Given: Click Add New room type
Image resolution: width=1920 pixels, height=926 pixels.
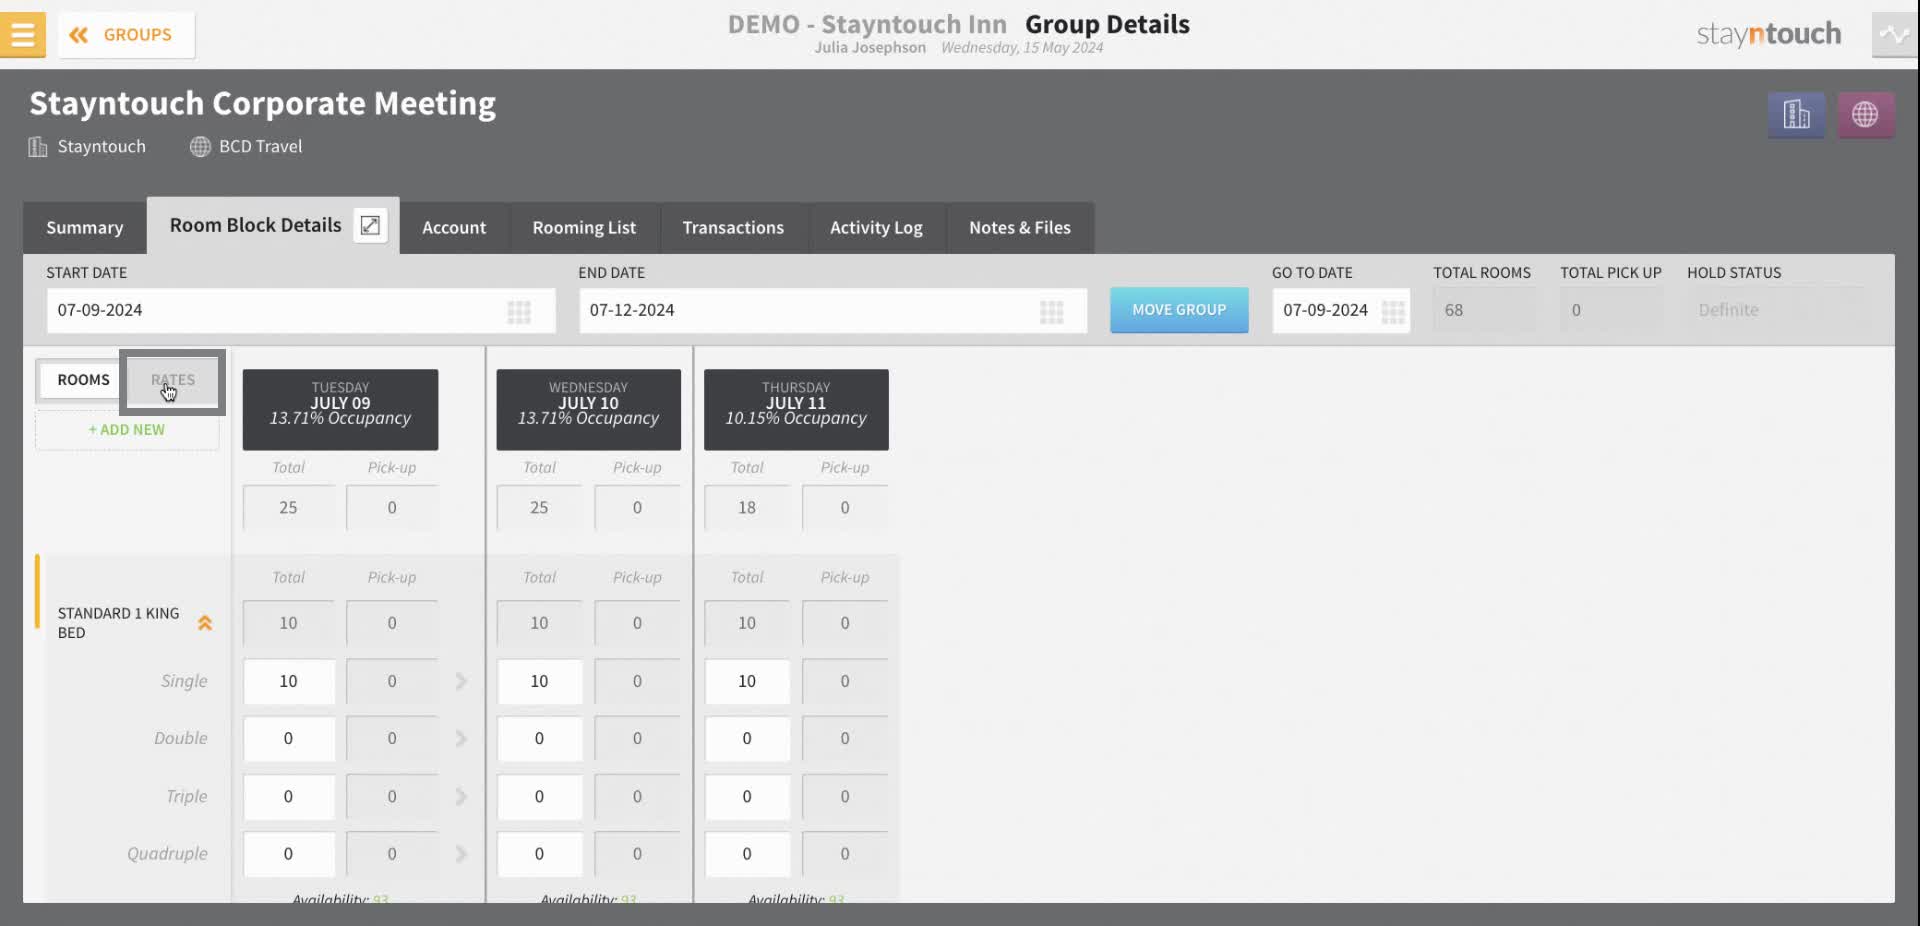Looking at the screenshot, I should click(x=127, y=430).
